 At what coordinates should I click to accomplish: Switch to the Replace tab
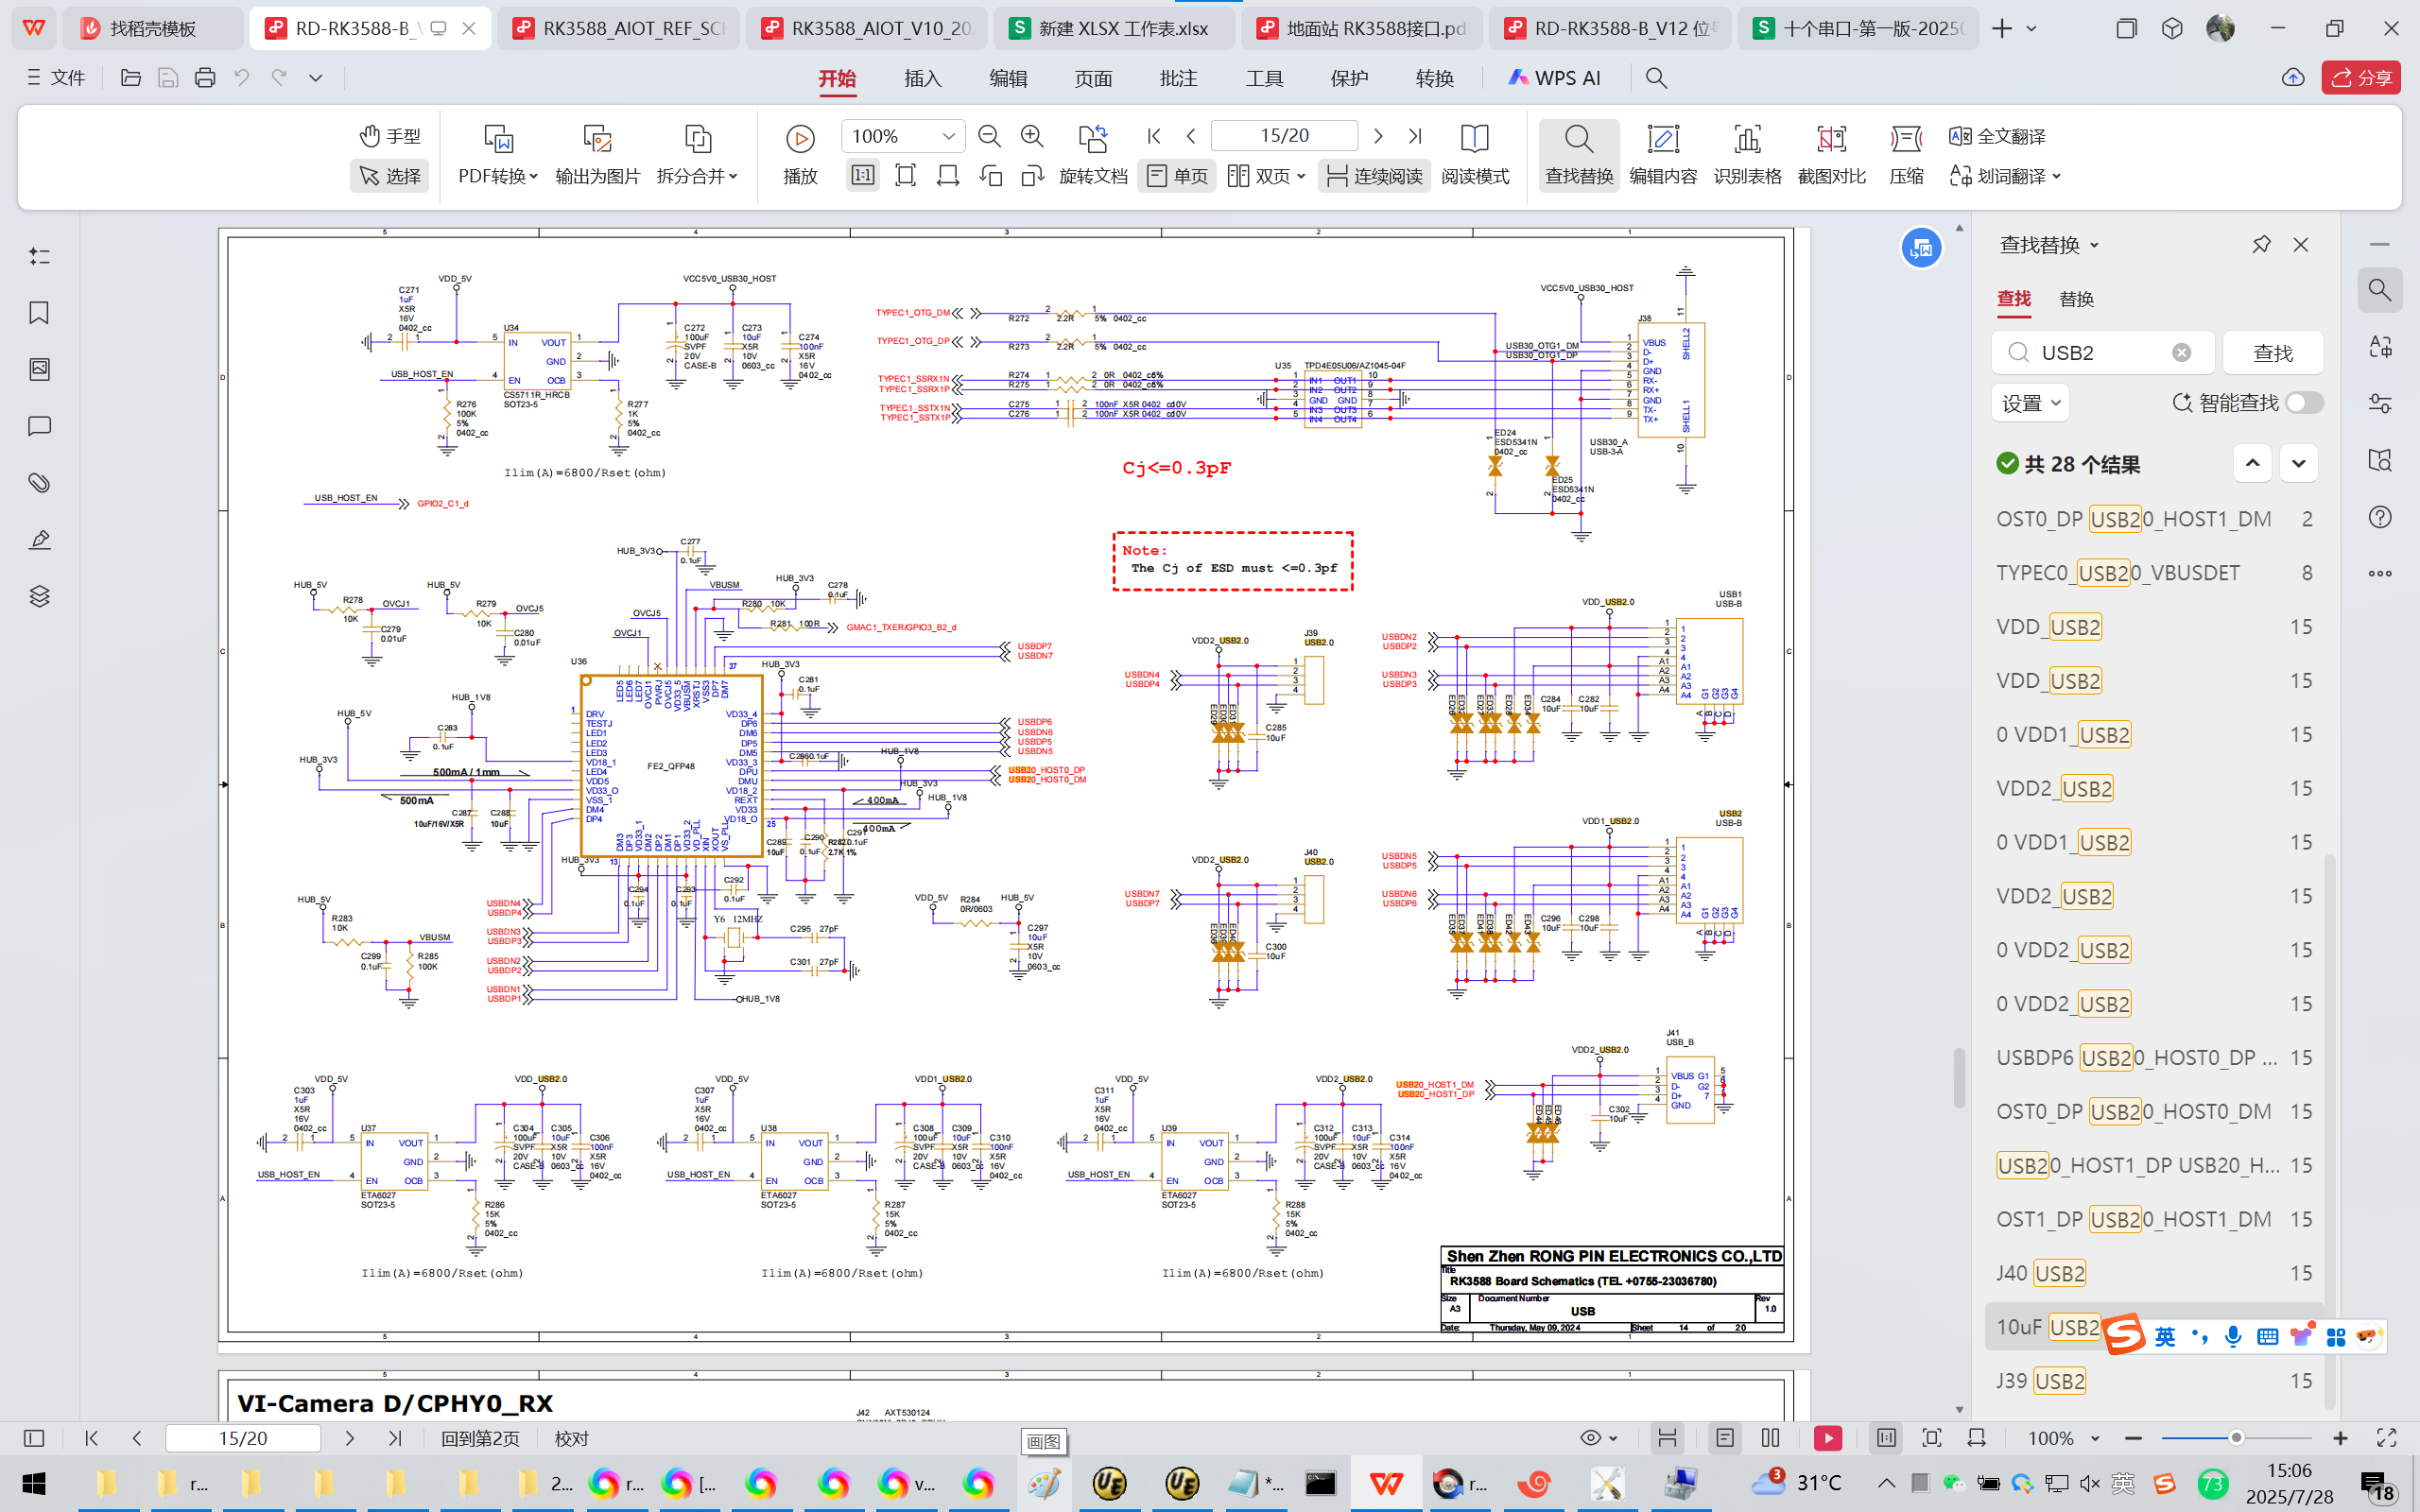2076,299
